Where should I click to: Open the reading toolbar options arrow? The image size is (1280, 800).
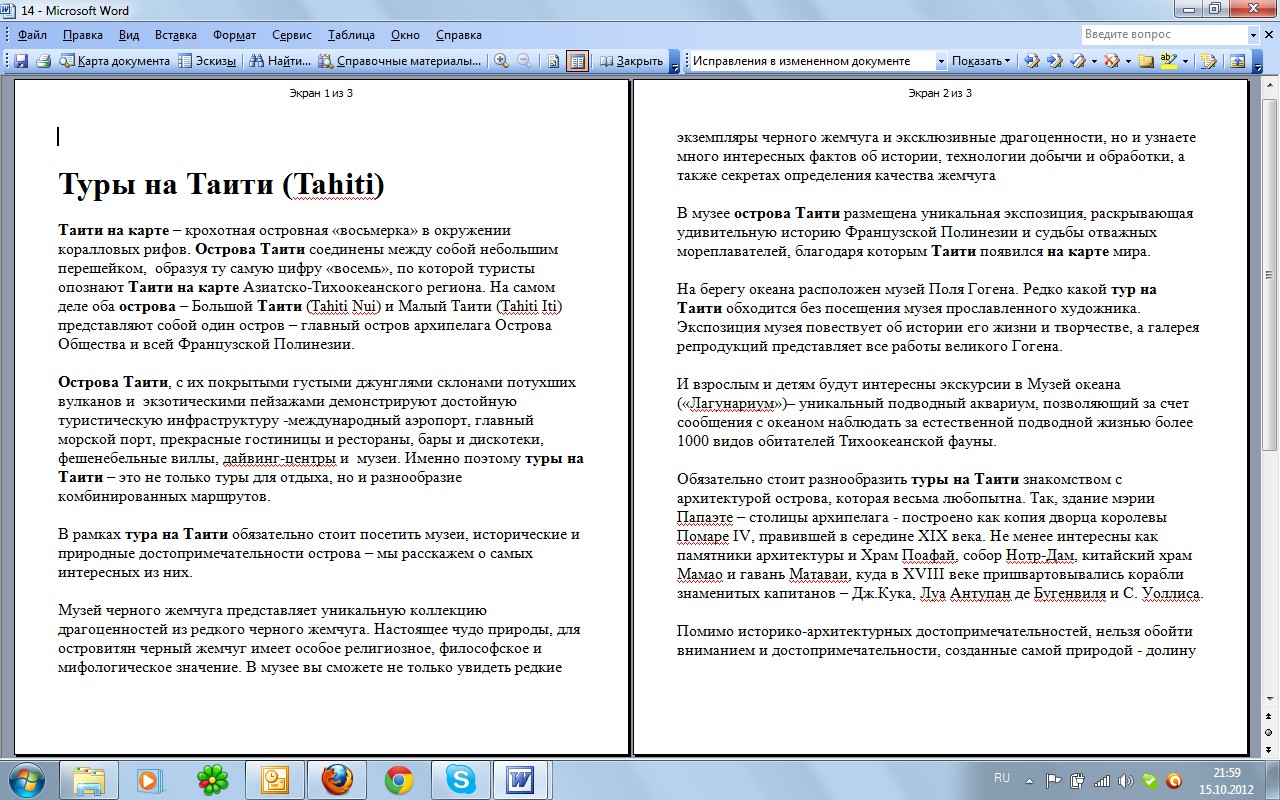click(x=675, y=62)
